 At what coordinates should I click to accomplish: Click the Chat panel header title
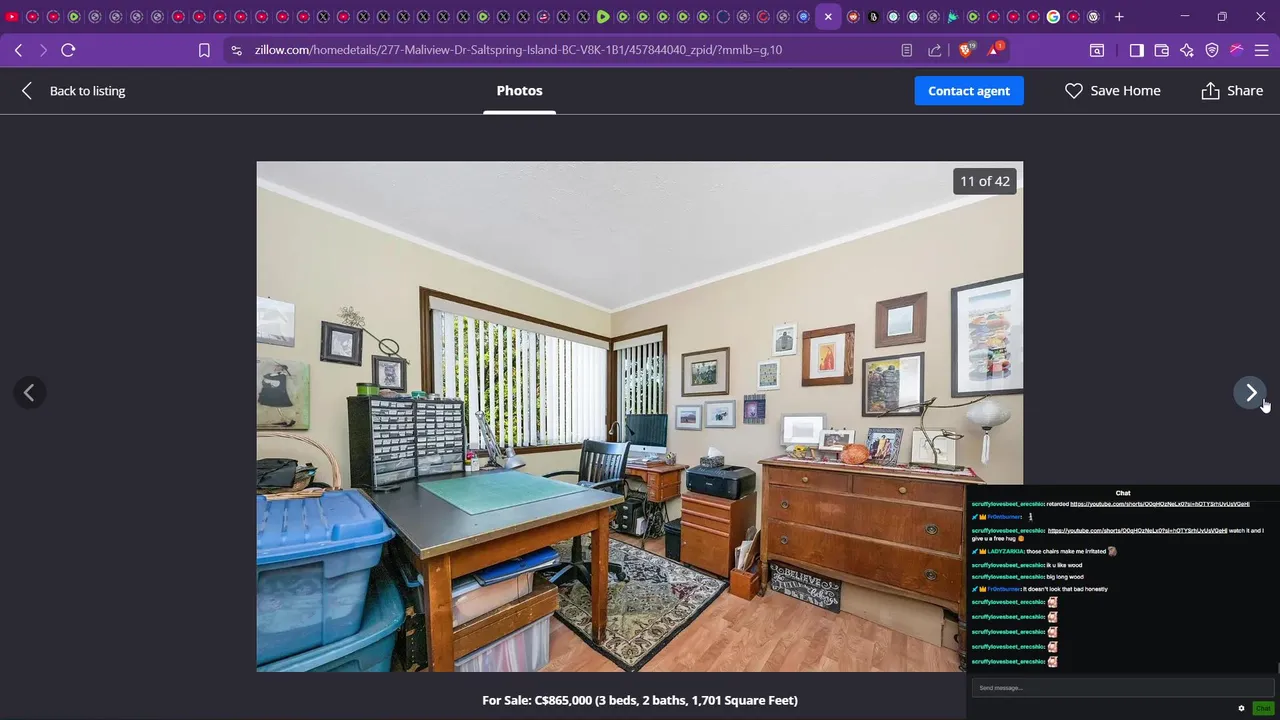[x=1123, y=493]
